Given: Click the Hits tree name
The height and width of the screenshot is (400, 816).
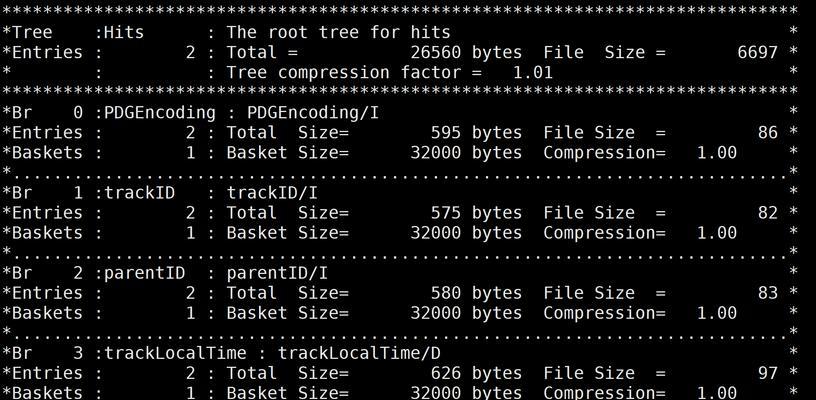Looking at the screenshot, I should 124,32.
